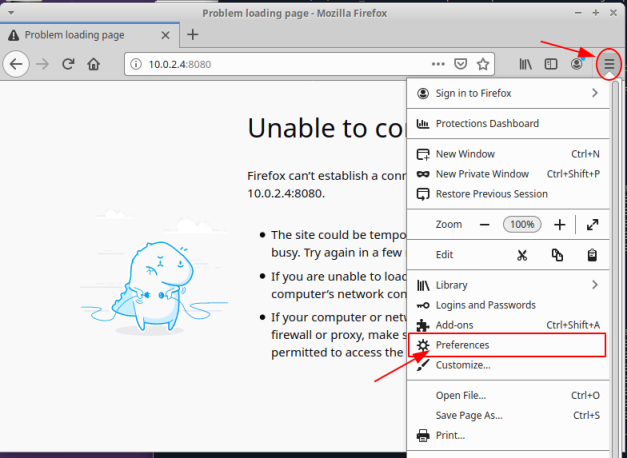Open the Firefox home page icon

click(x=94, y=64)
